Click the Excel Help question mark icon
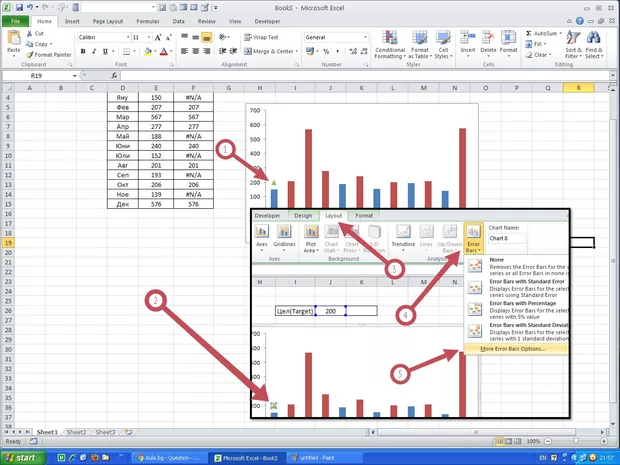620x465 pixels. click(x=580, y=21)
